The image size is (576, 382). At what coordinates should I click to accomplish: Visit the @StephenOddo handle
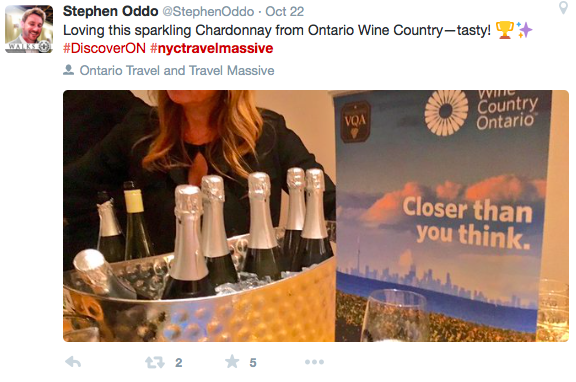208,11
